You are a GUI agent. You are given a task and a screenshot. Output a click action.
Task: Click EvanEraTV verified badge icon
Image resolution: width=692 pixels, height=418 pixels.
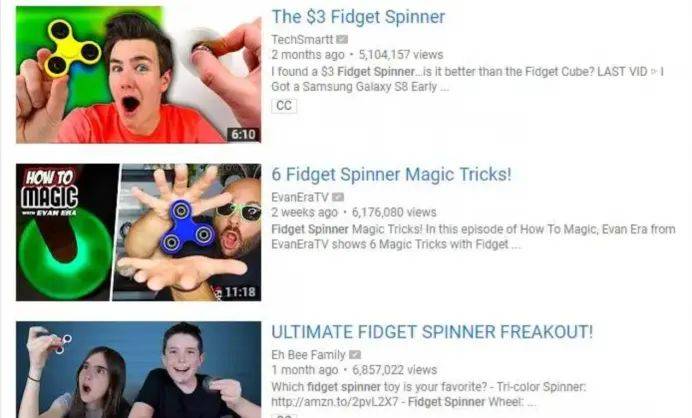click(338, 197)
